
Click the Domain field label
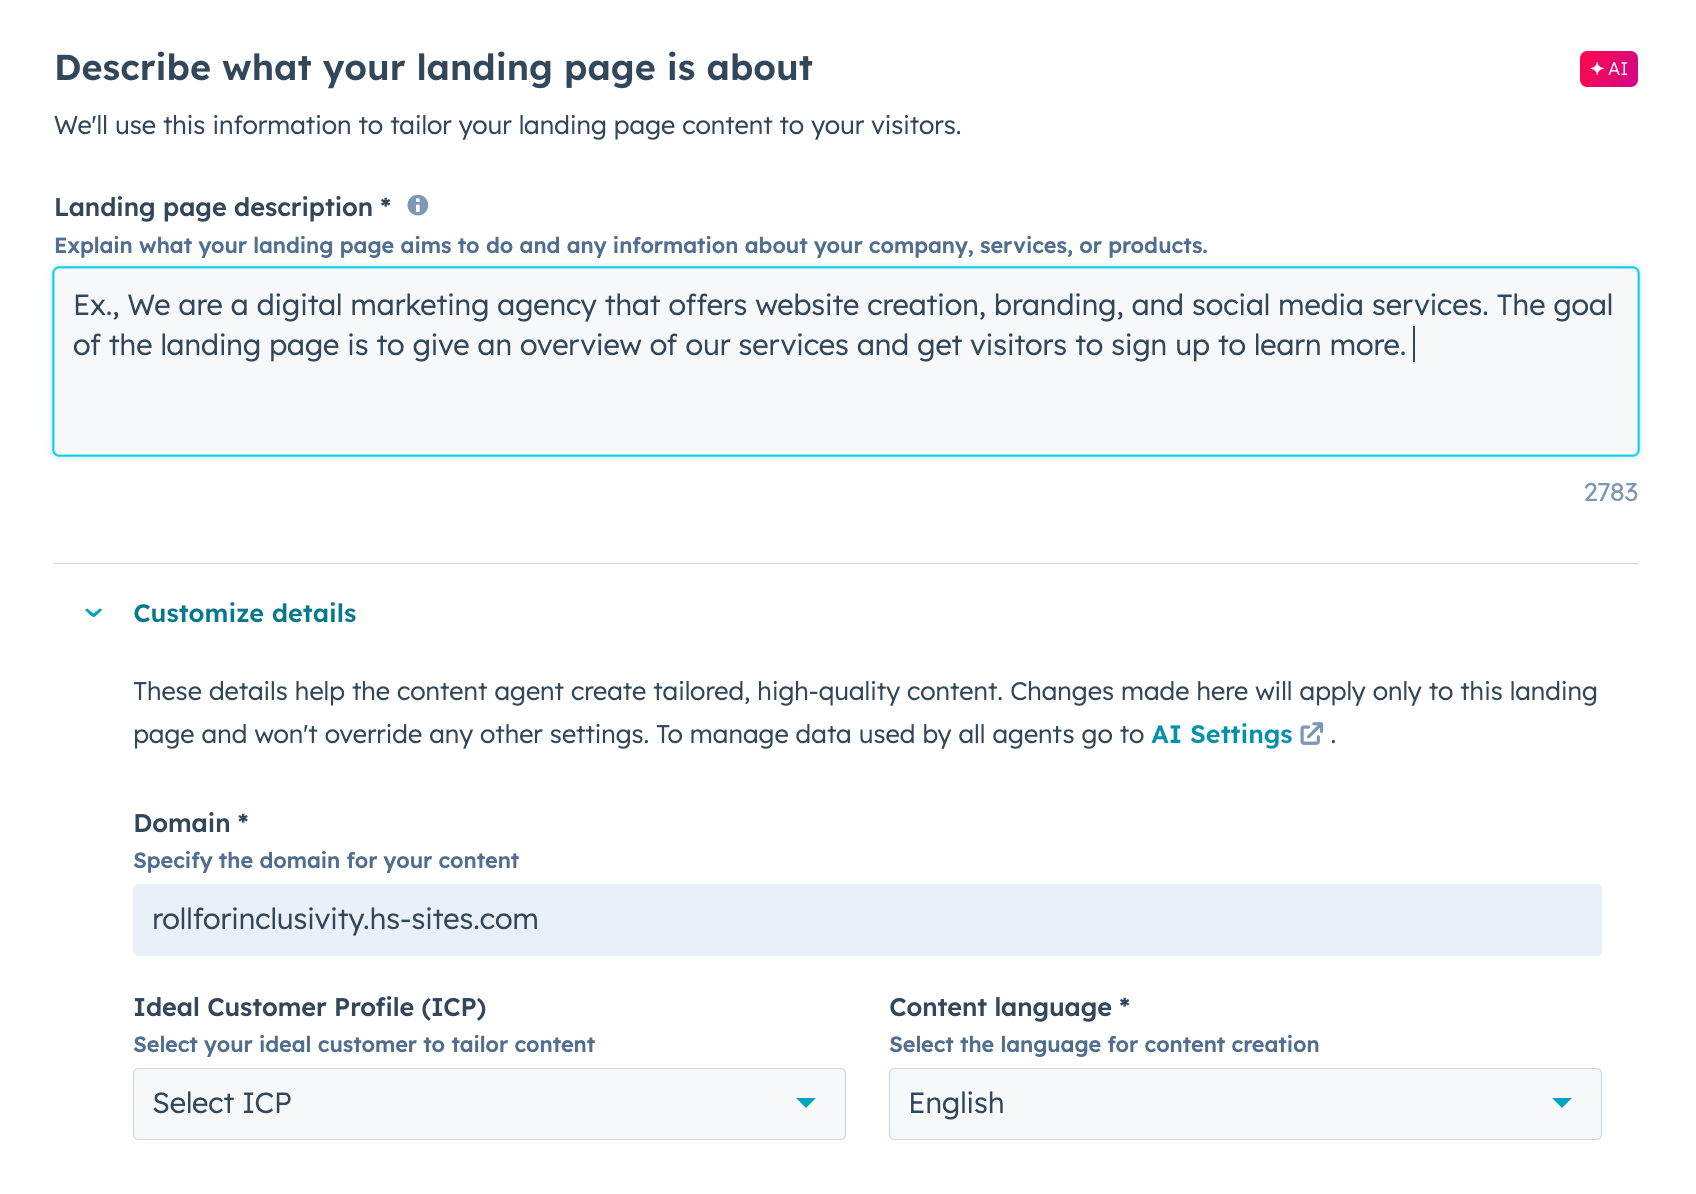(191, 822)
